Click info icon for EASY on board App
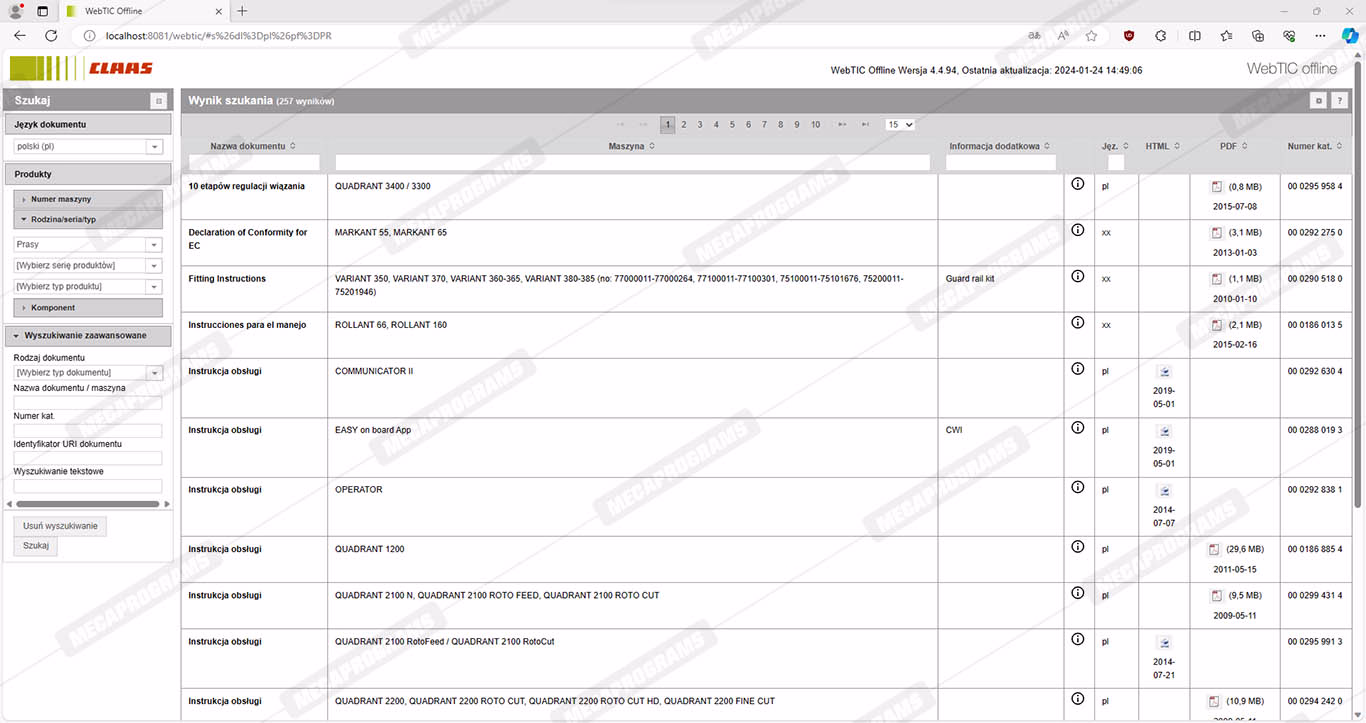This screenshot has width=1366, height=723. click(1077, 428)
